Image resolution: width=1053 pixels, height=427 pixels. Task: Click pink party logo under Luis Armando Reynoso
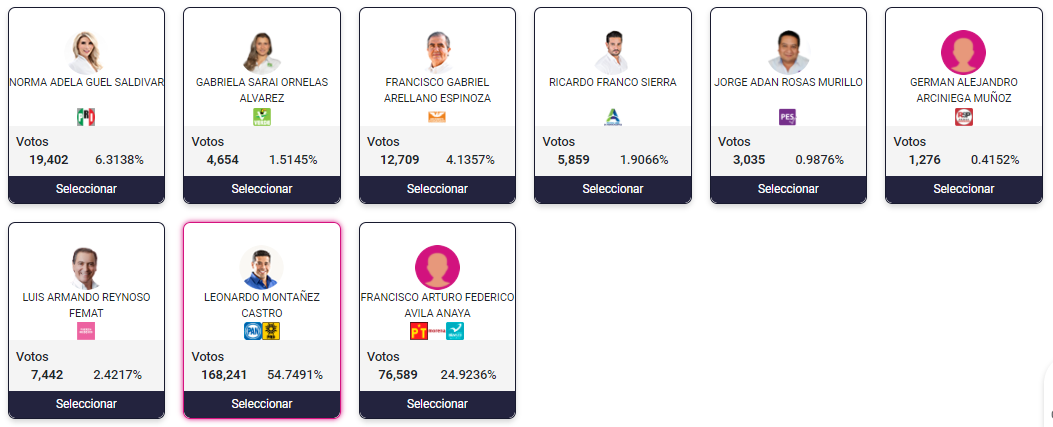[x=86, y=331]
